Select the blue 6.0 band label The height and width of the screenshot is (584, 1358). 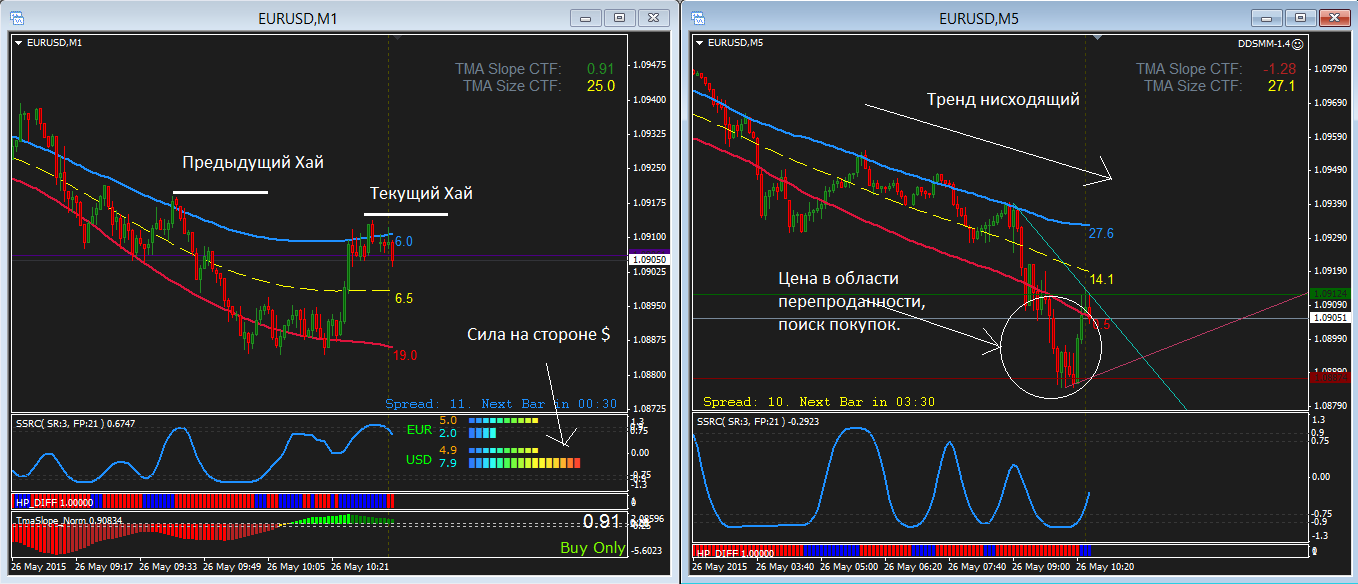[x=403, y=242]
